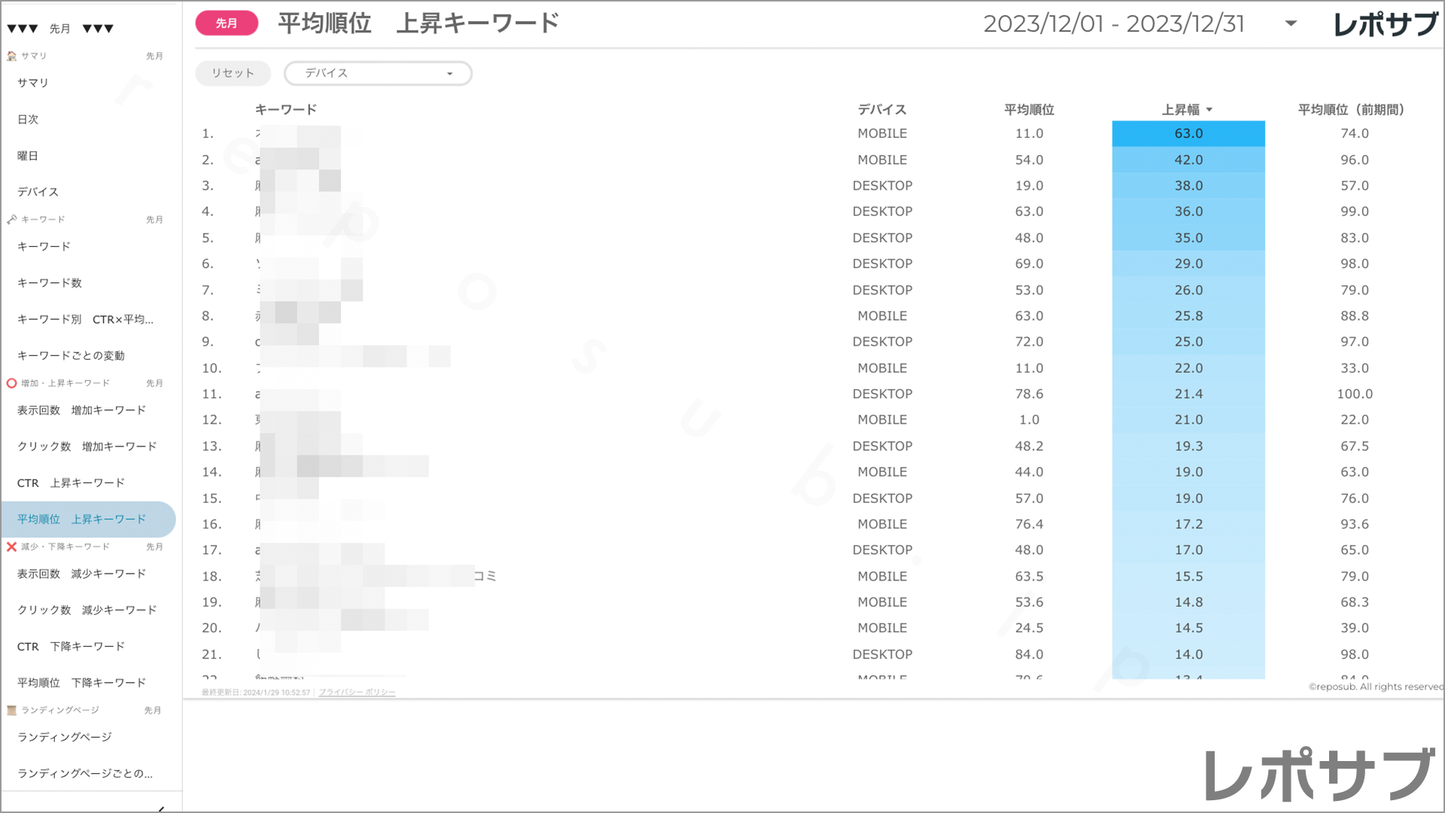Click the key icon beside キーワード section

pyautogui.click(x=12, y=219)
